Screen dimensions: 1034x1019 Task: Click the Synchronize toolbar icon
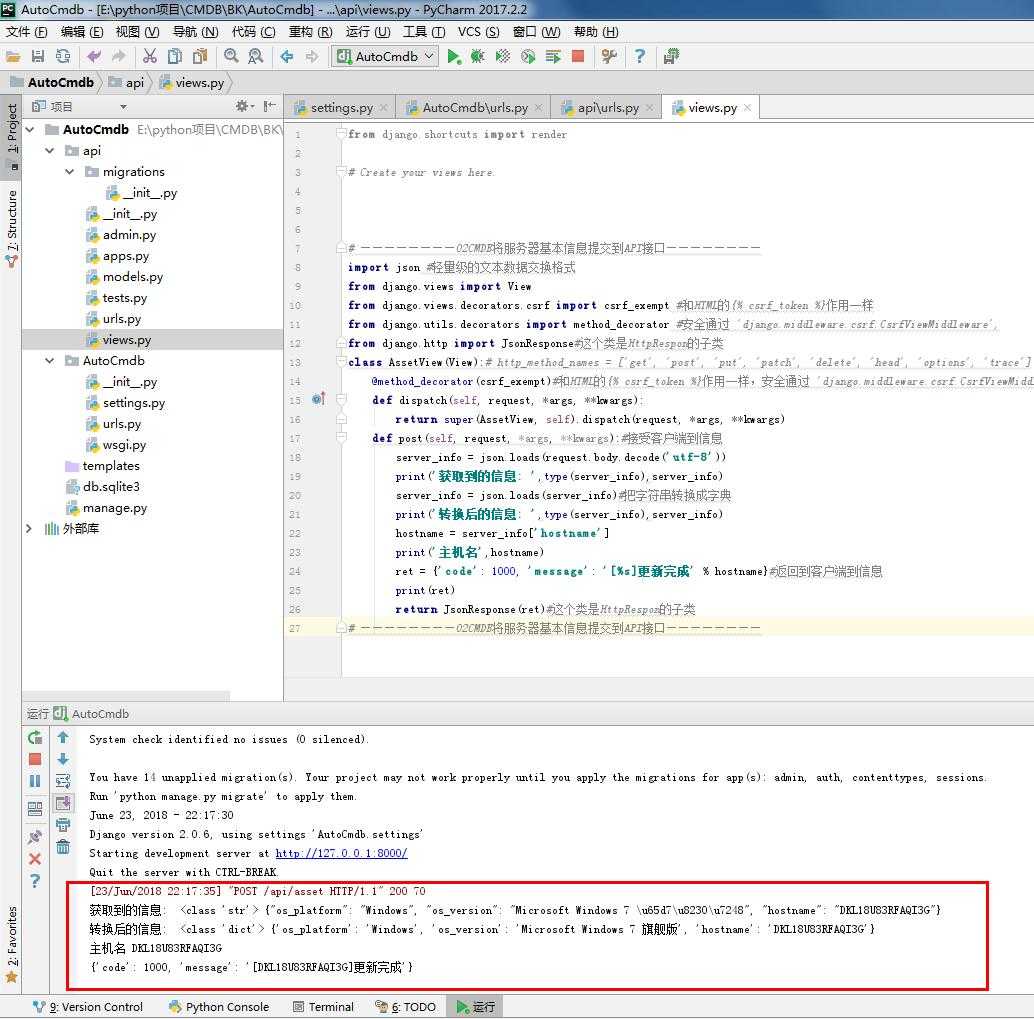coord(63,57)
